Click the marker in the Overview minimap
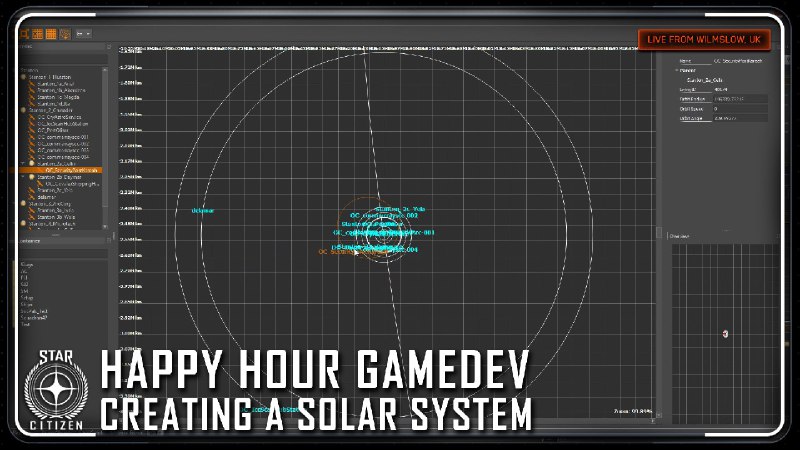Image resolution: width=800 pixels, height=450 pixels. pos(725,334)
